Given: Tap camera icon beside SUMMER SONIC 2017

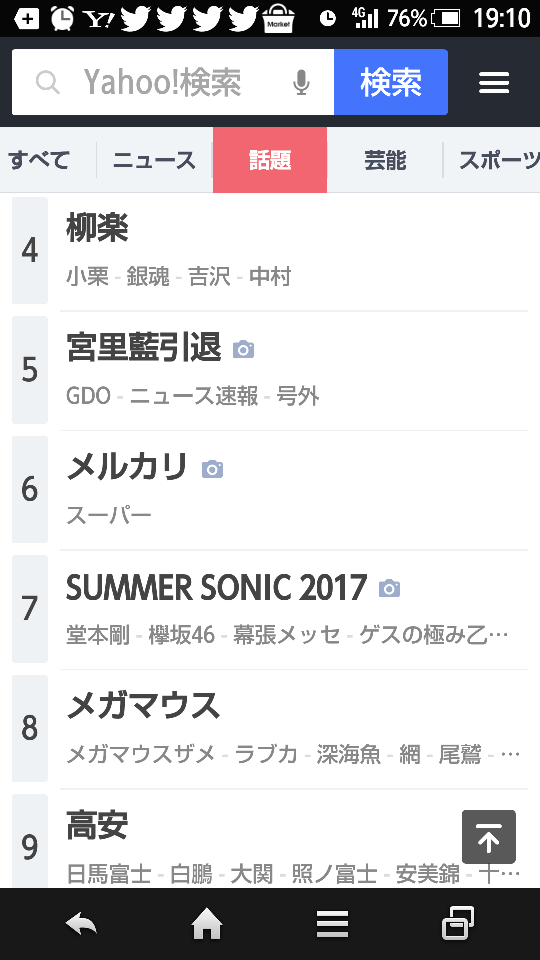Looking at the screenshot, I should click(389, 588).
